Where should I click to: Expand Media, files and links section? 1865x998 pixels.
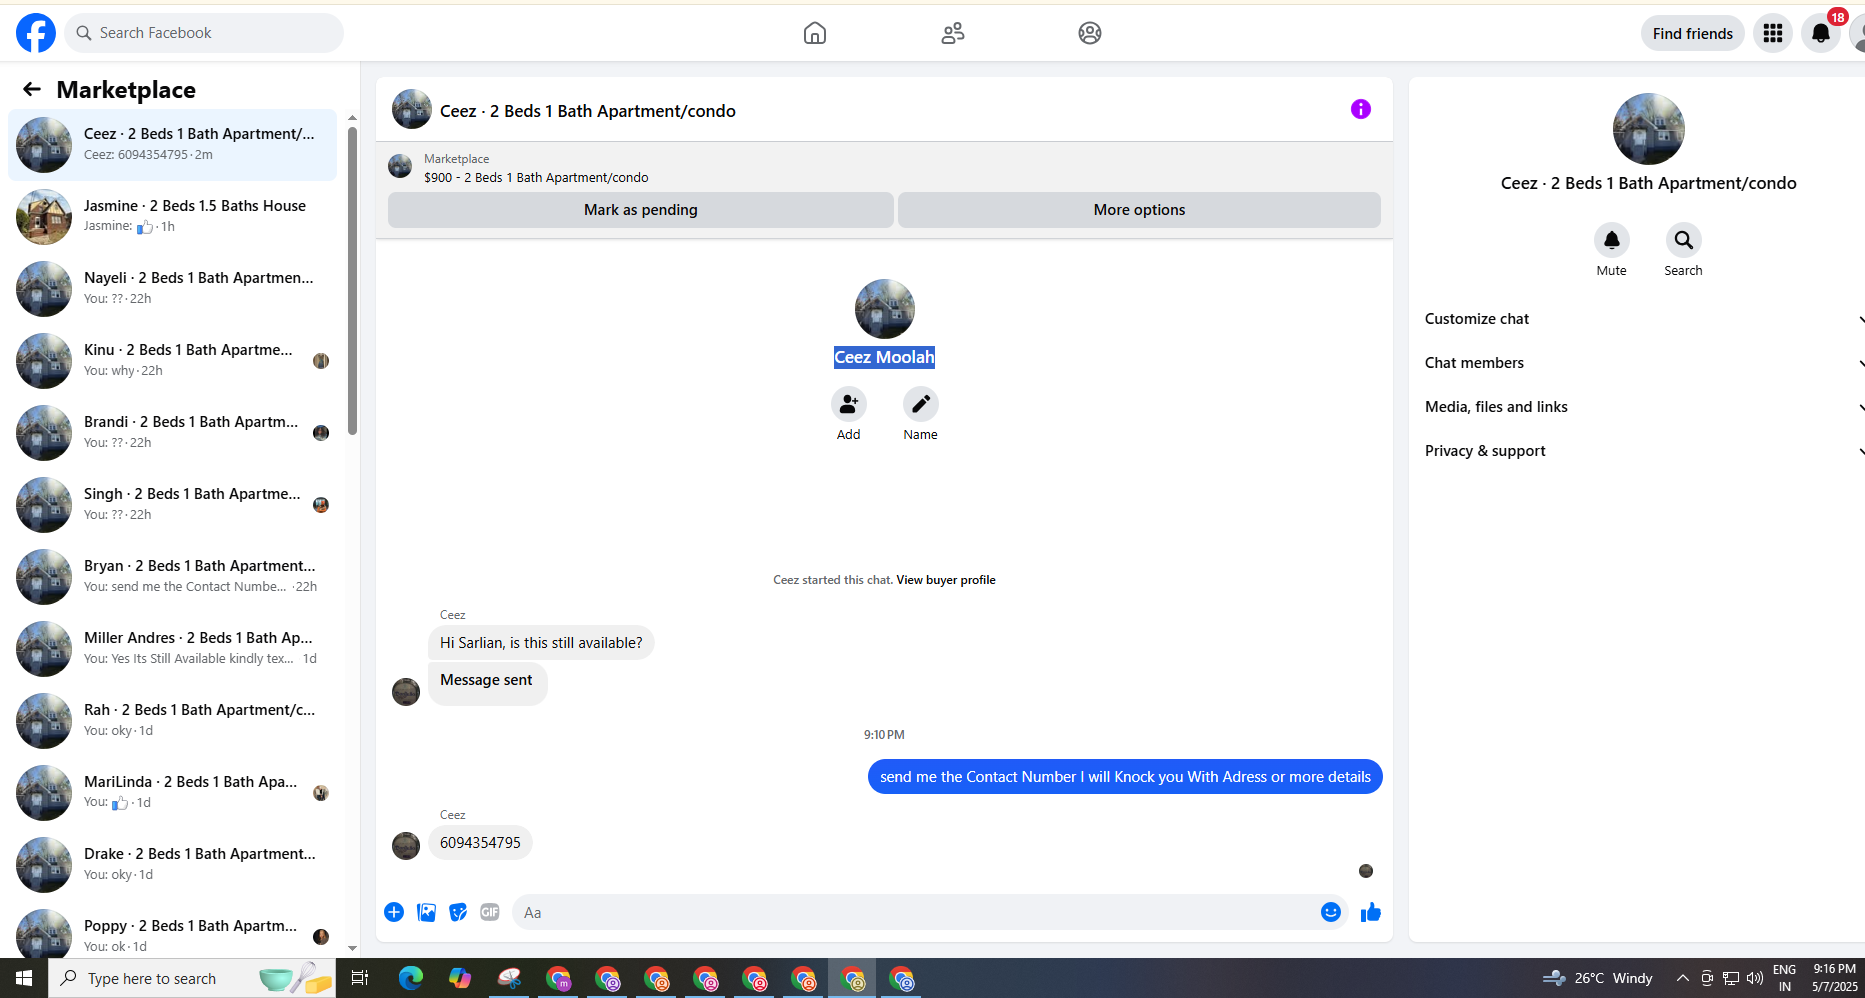[x=1644, y=407]
